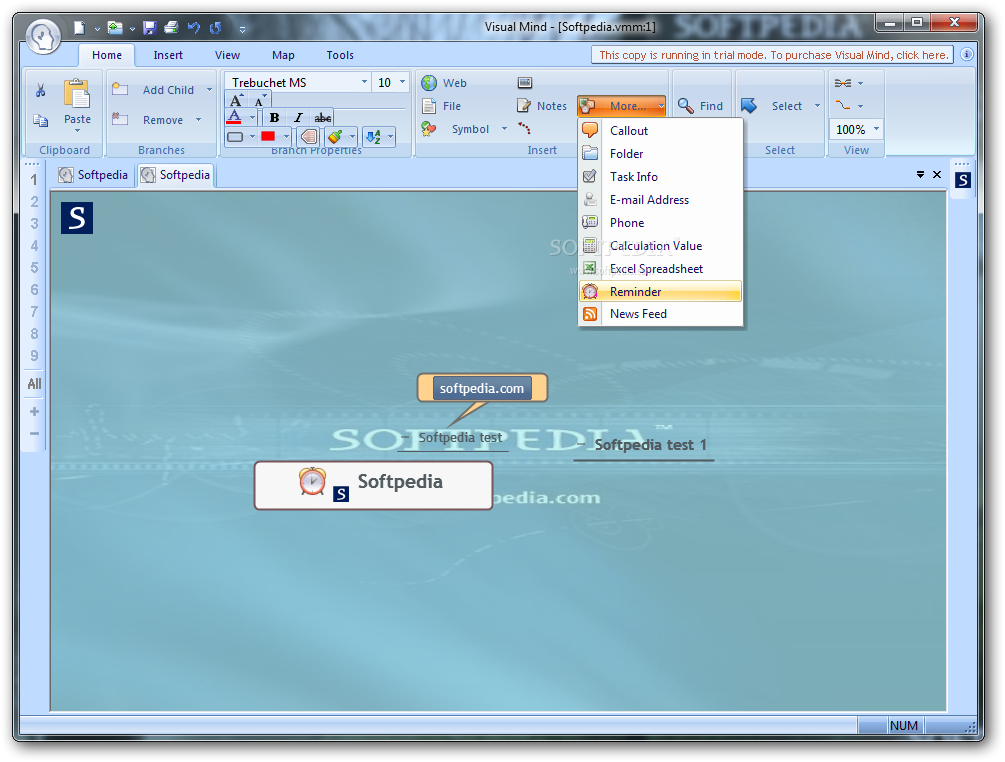Show level 3 using sidebar number 3
Screen dimensions: 1005x762
click(x=35, y=224)
